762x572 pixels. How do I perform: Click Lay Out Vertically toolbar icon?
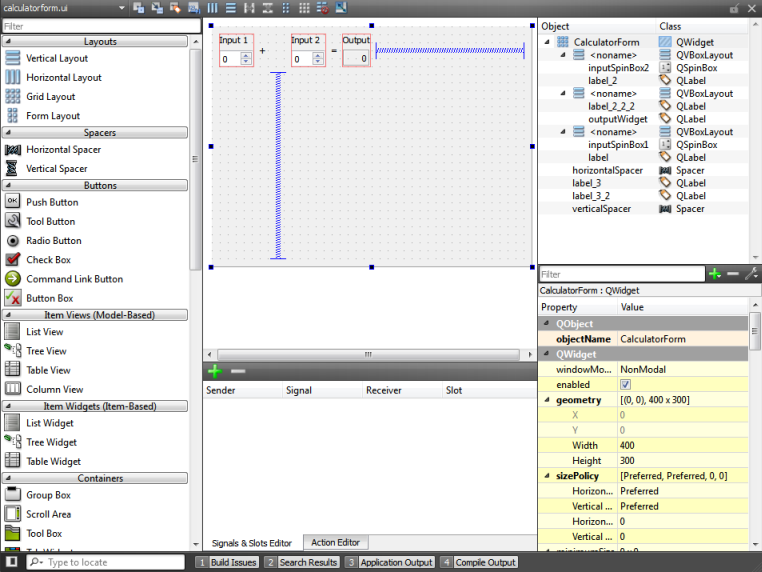231,8
